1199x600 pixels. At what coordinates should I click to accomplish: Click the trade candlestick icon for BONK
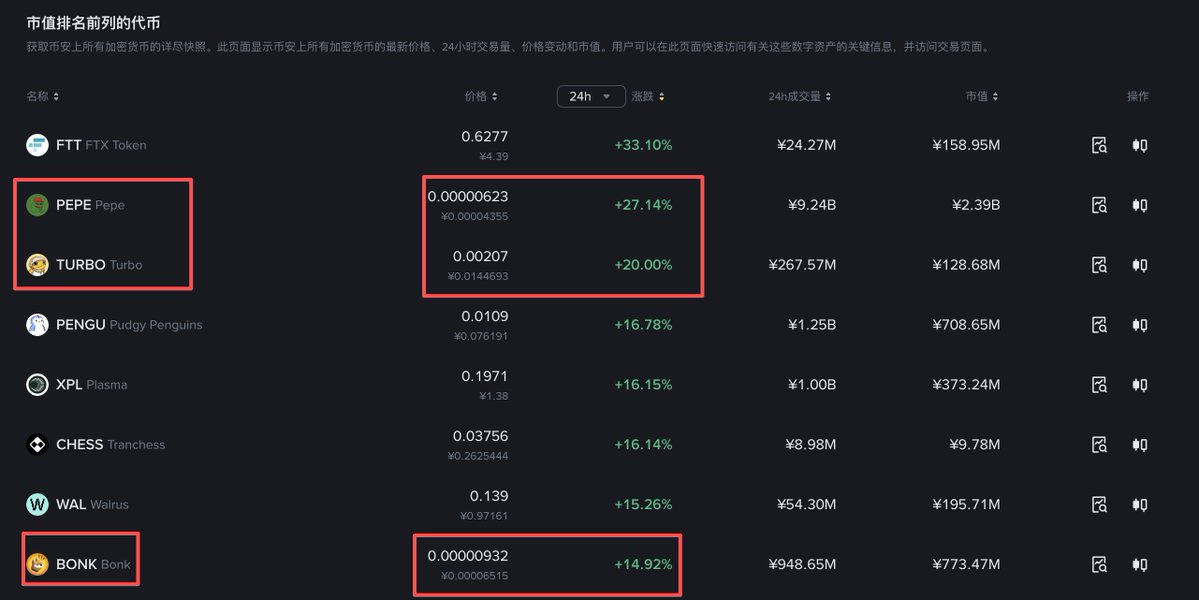point(1139,565)
